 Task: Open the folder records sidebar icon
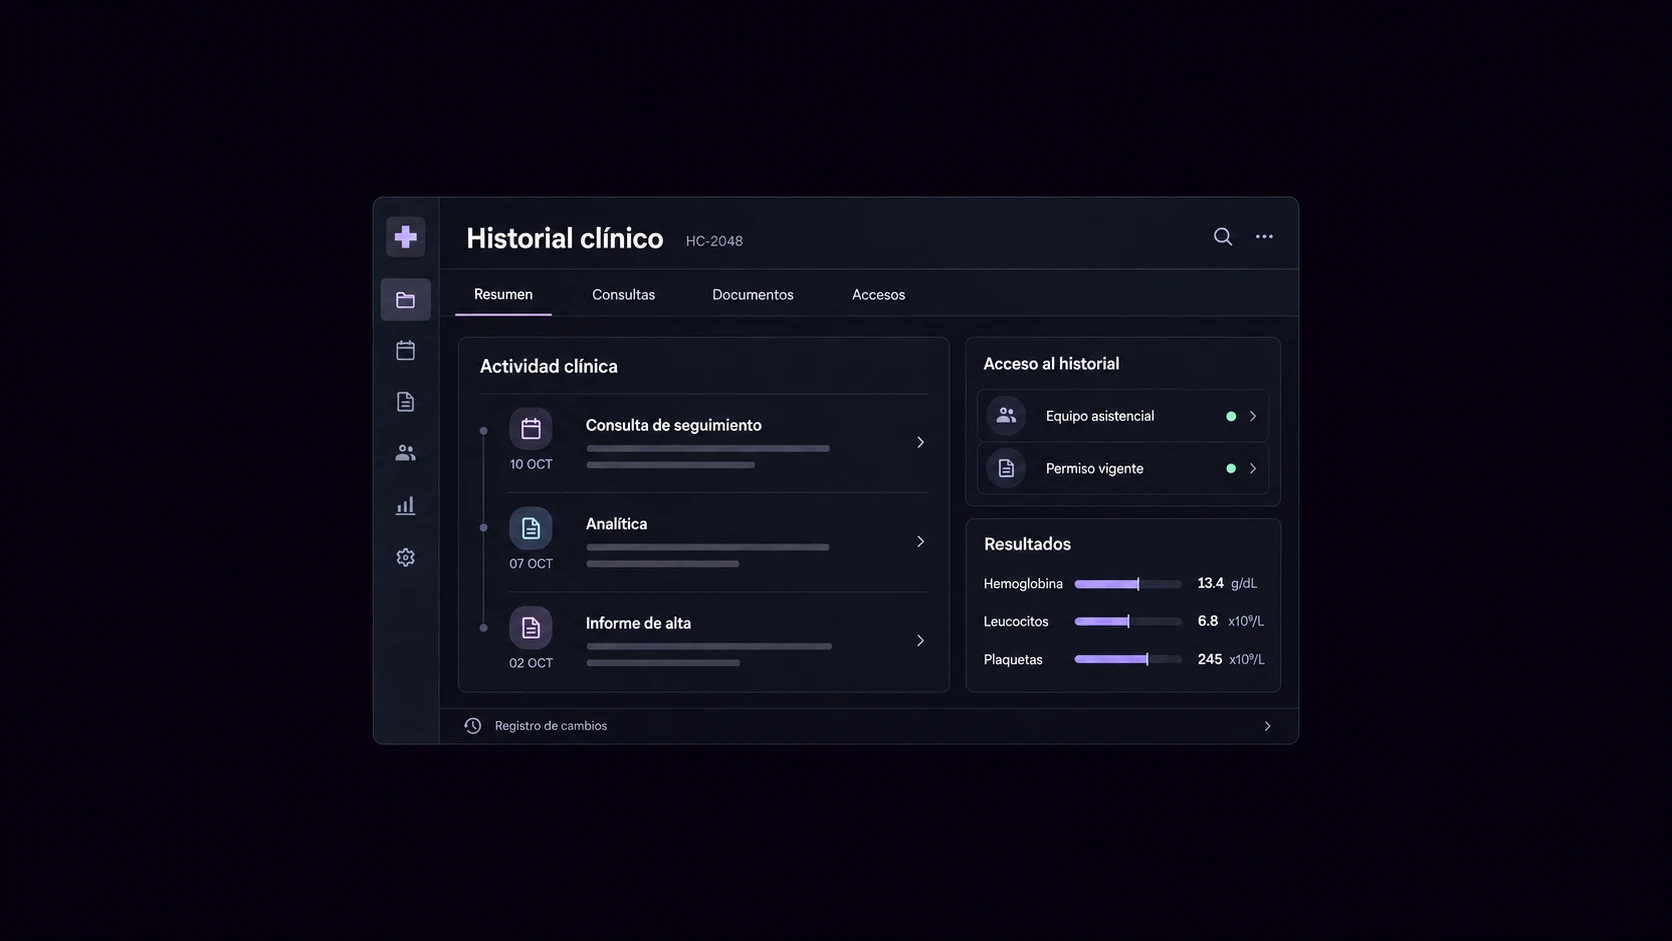coord(405,300)
